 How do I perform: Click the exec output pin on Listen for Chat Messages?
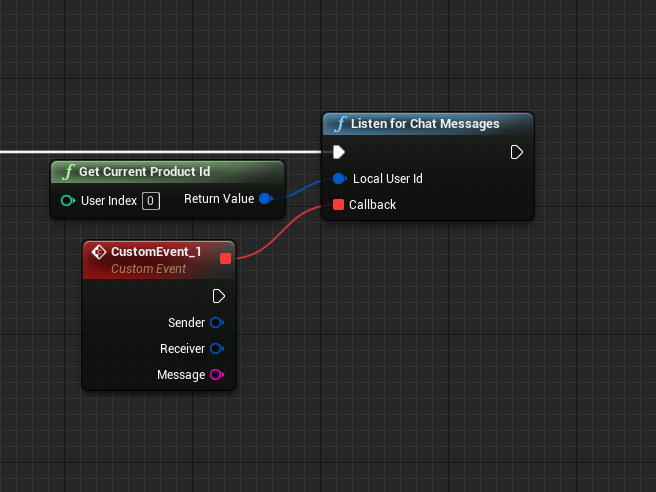coord(517,153)
